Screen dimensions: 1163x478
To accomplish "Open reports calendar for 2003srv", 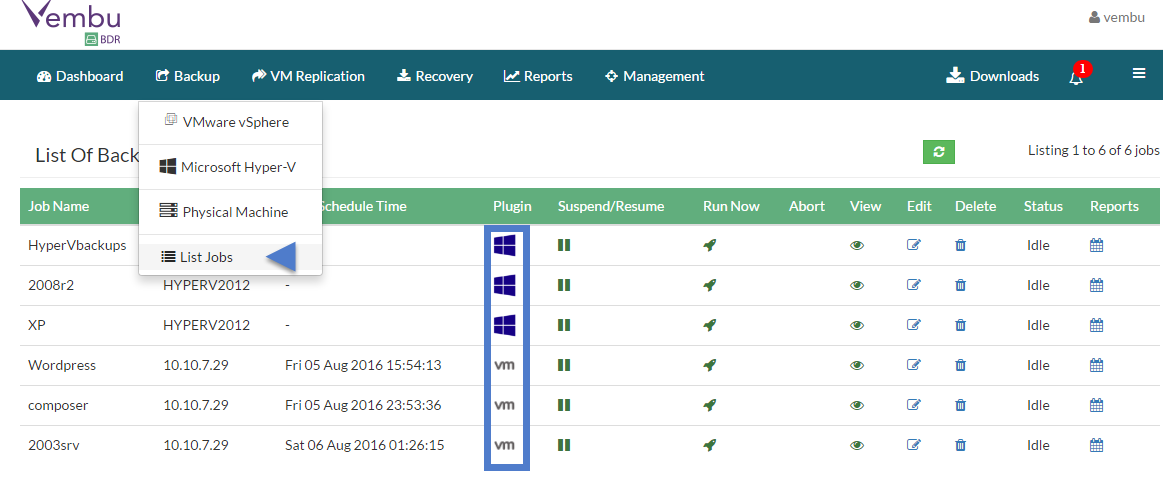I will tap(1097, 445).
